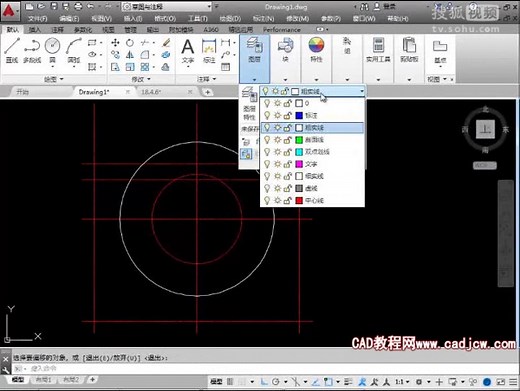The width and height of the screenshot is (520, 391).
Task: Expand the Annotation (注释) panel title
Action: point(207,79)
